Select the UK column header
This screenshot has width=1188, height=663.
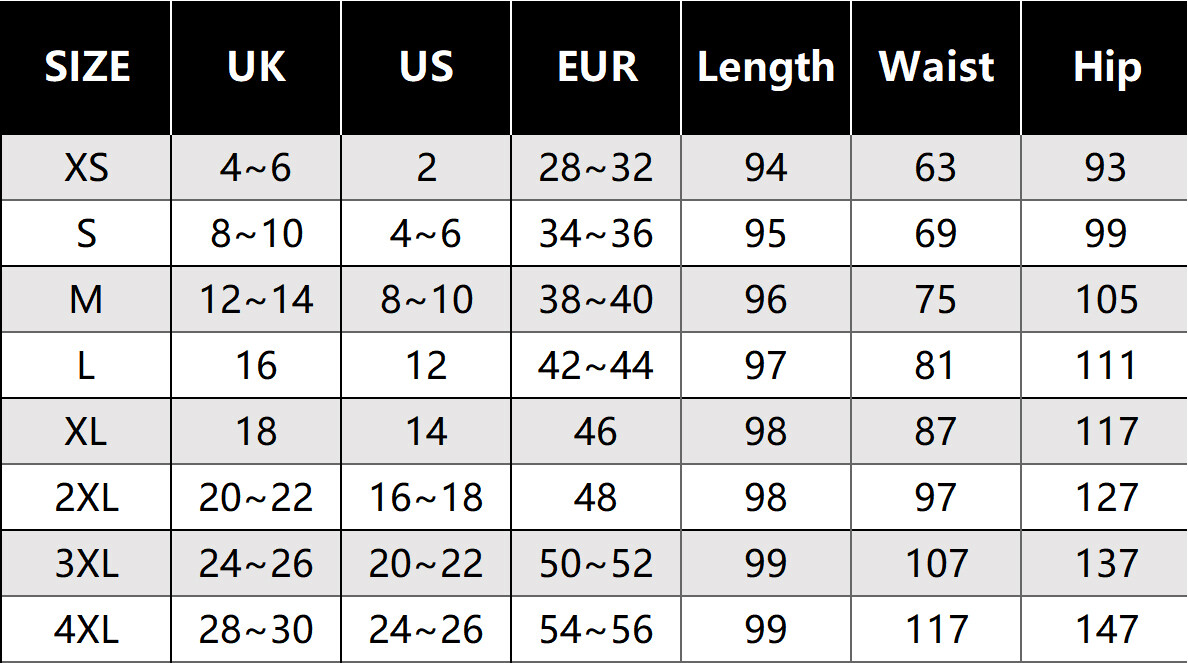(x=256, y=67)
